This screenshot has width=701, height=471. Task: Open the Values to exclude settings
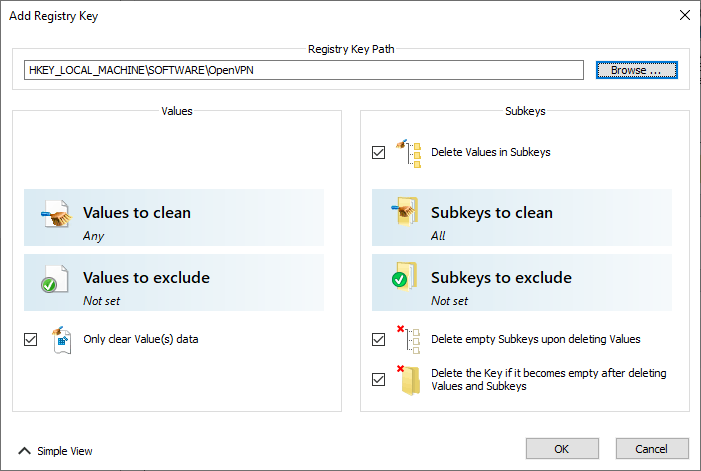[174, 282]
